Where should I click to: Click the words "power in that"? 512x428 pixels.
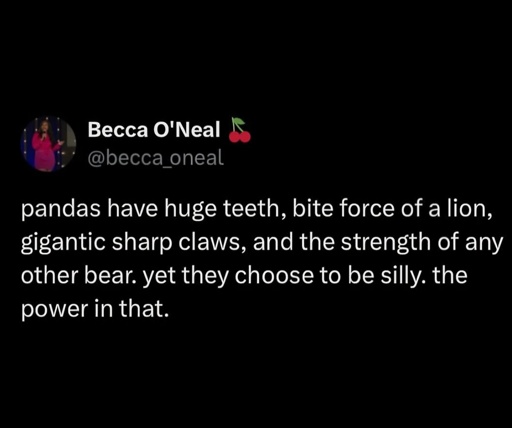[95, 310]
